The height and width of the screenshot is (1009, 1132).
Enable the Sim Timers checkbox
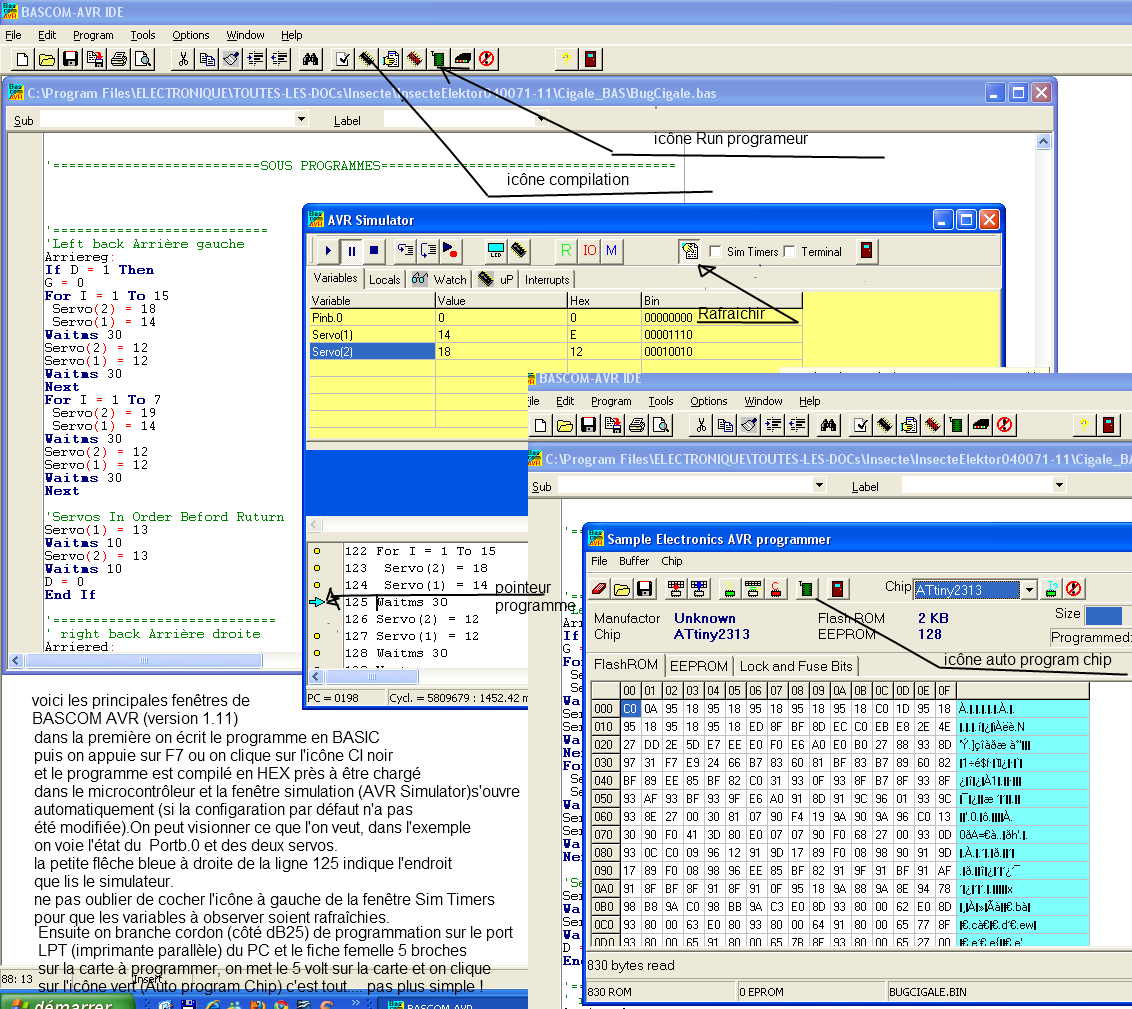(715, 252)
